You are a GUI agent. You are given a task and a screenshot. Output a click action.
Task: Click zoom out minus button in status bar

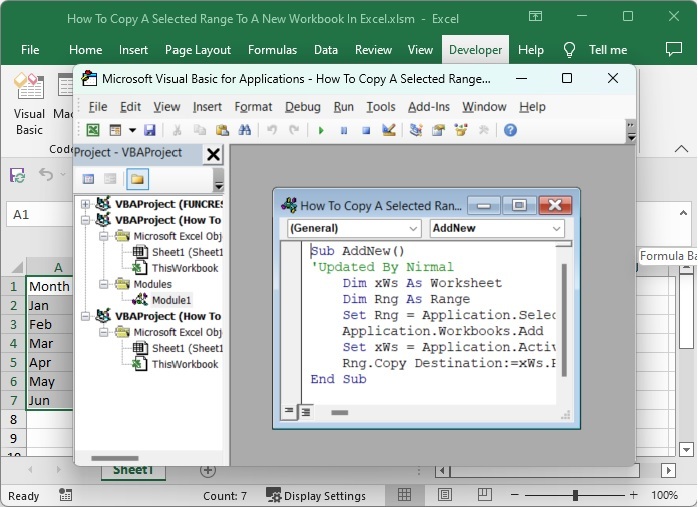tap(514, 495)
